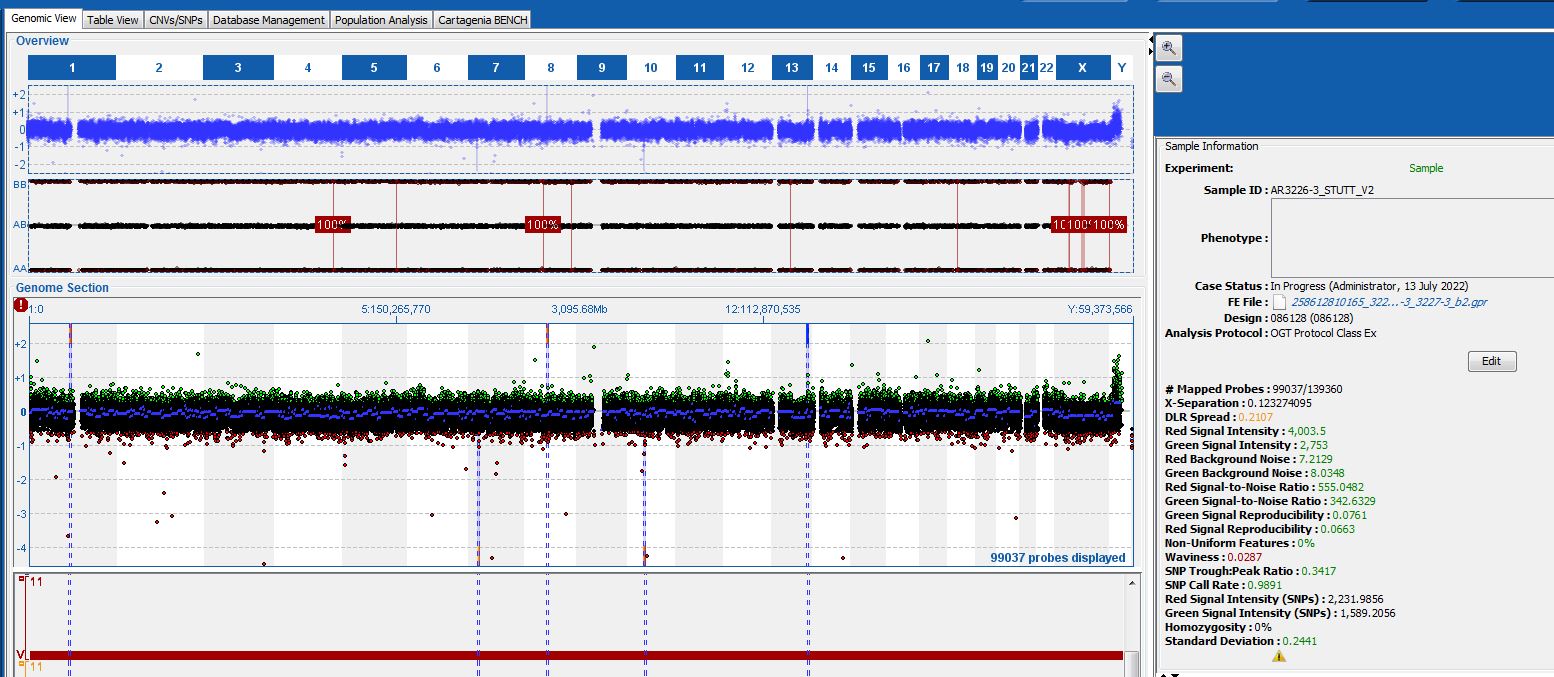Image resolution: width=1554 pixels, height=677 pixels.
Task: Click the Sample ID value AR3226-3_STUTT_V2
Action: 1322,190
